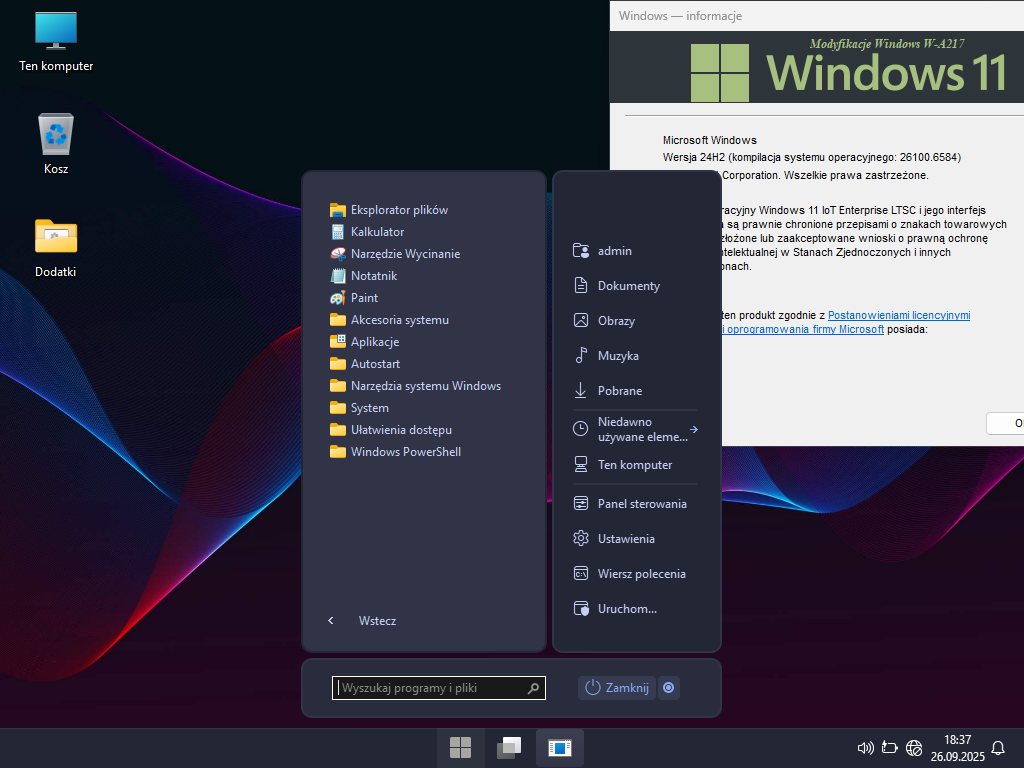Click the volume icon in system tray
1024x768 pixels.
click(866, 747)
